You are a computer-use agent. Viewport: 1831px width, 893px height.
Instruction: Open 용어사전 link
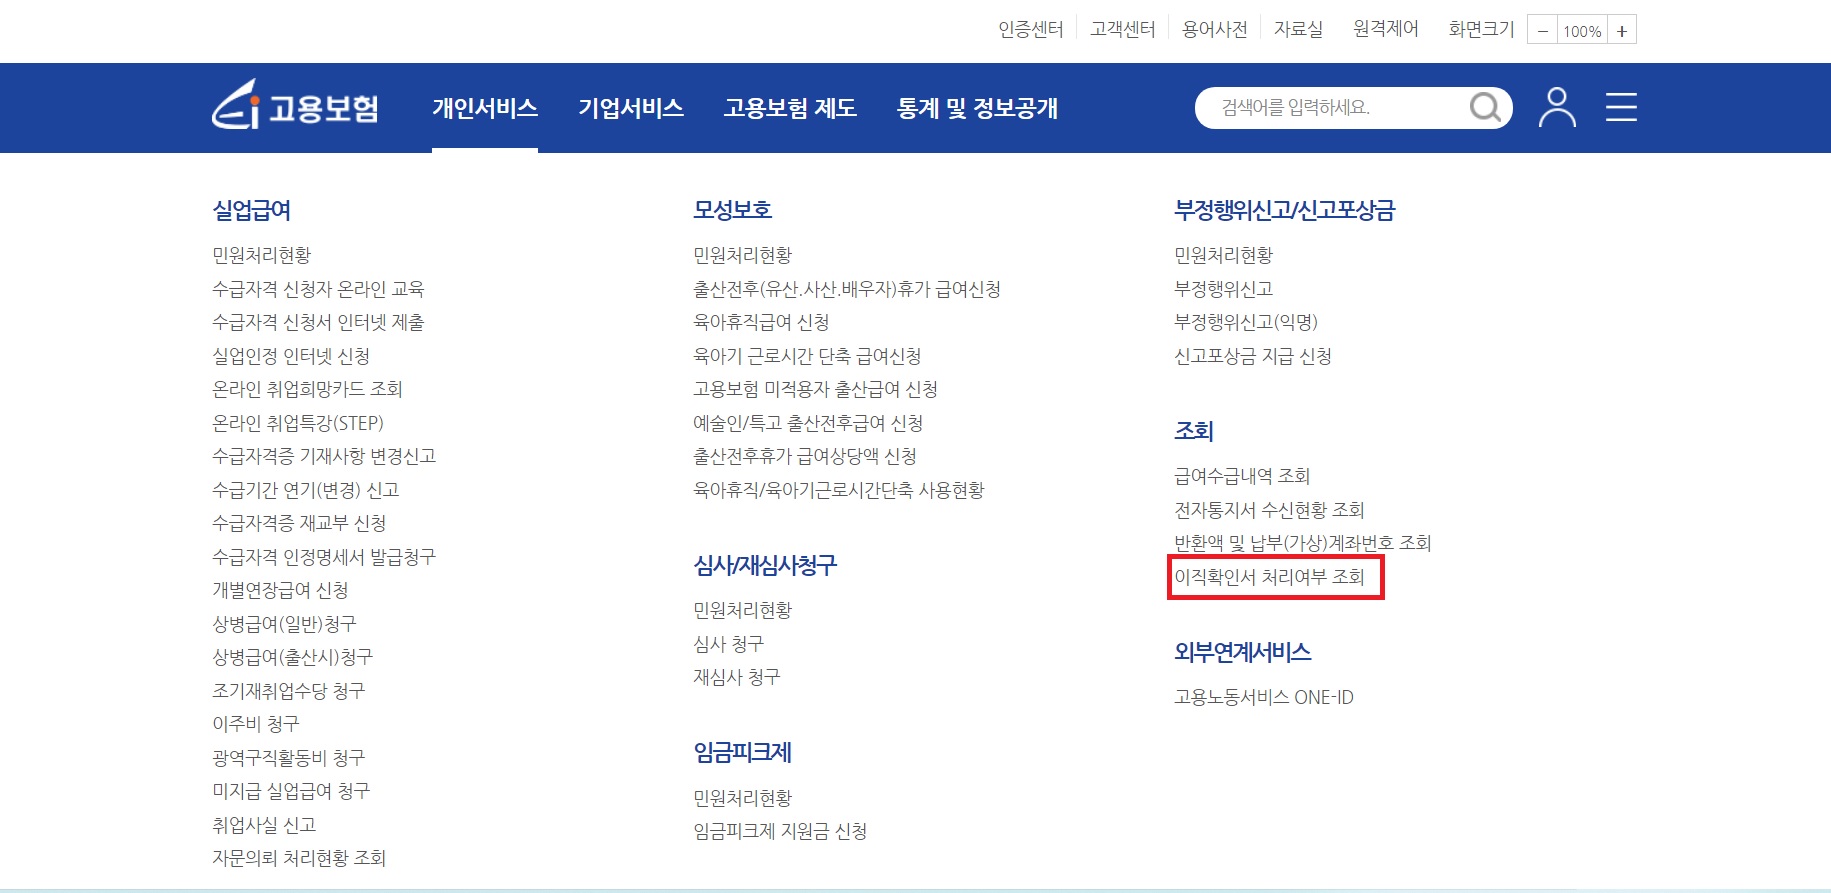(x=1214, y=30)
